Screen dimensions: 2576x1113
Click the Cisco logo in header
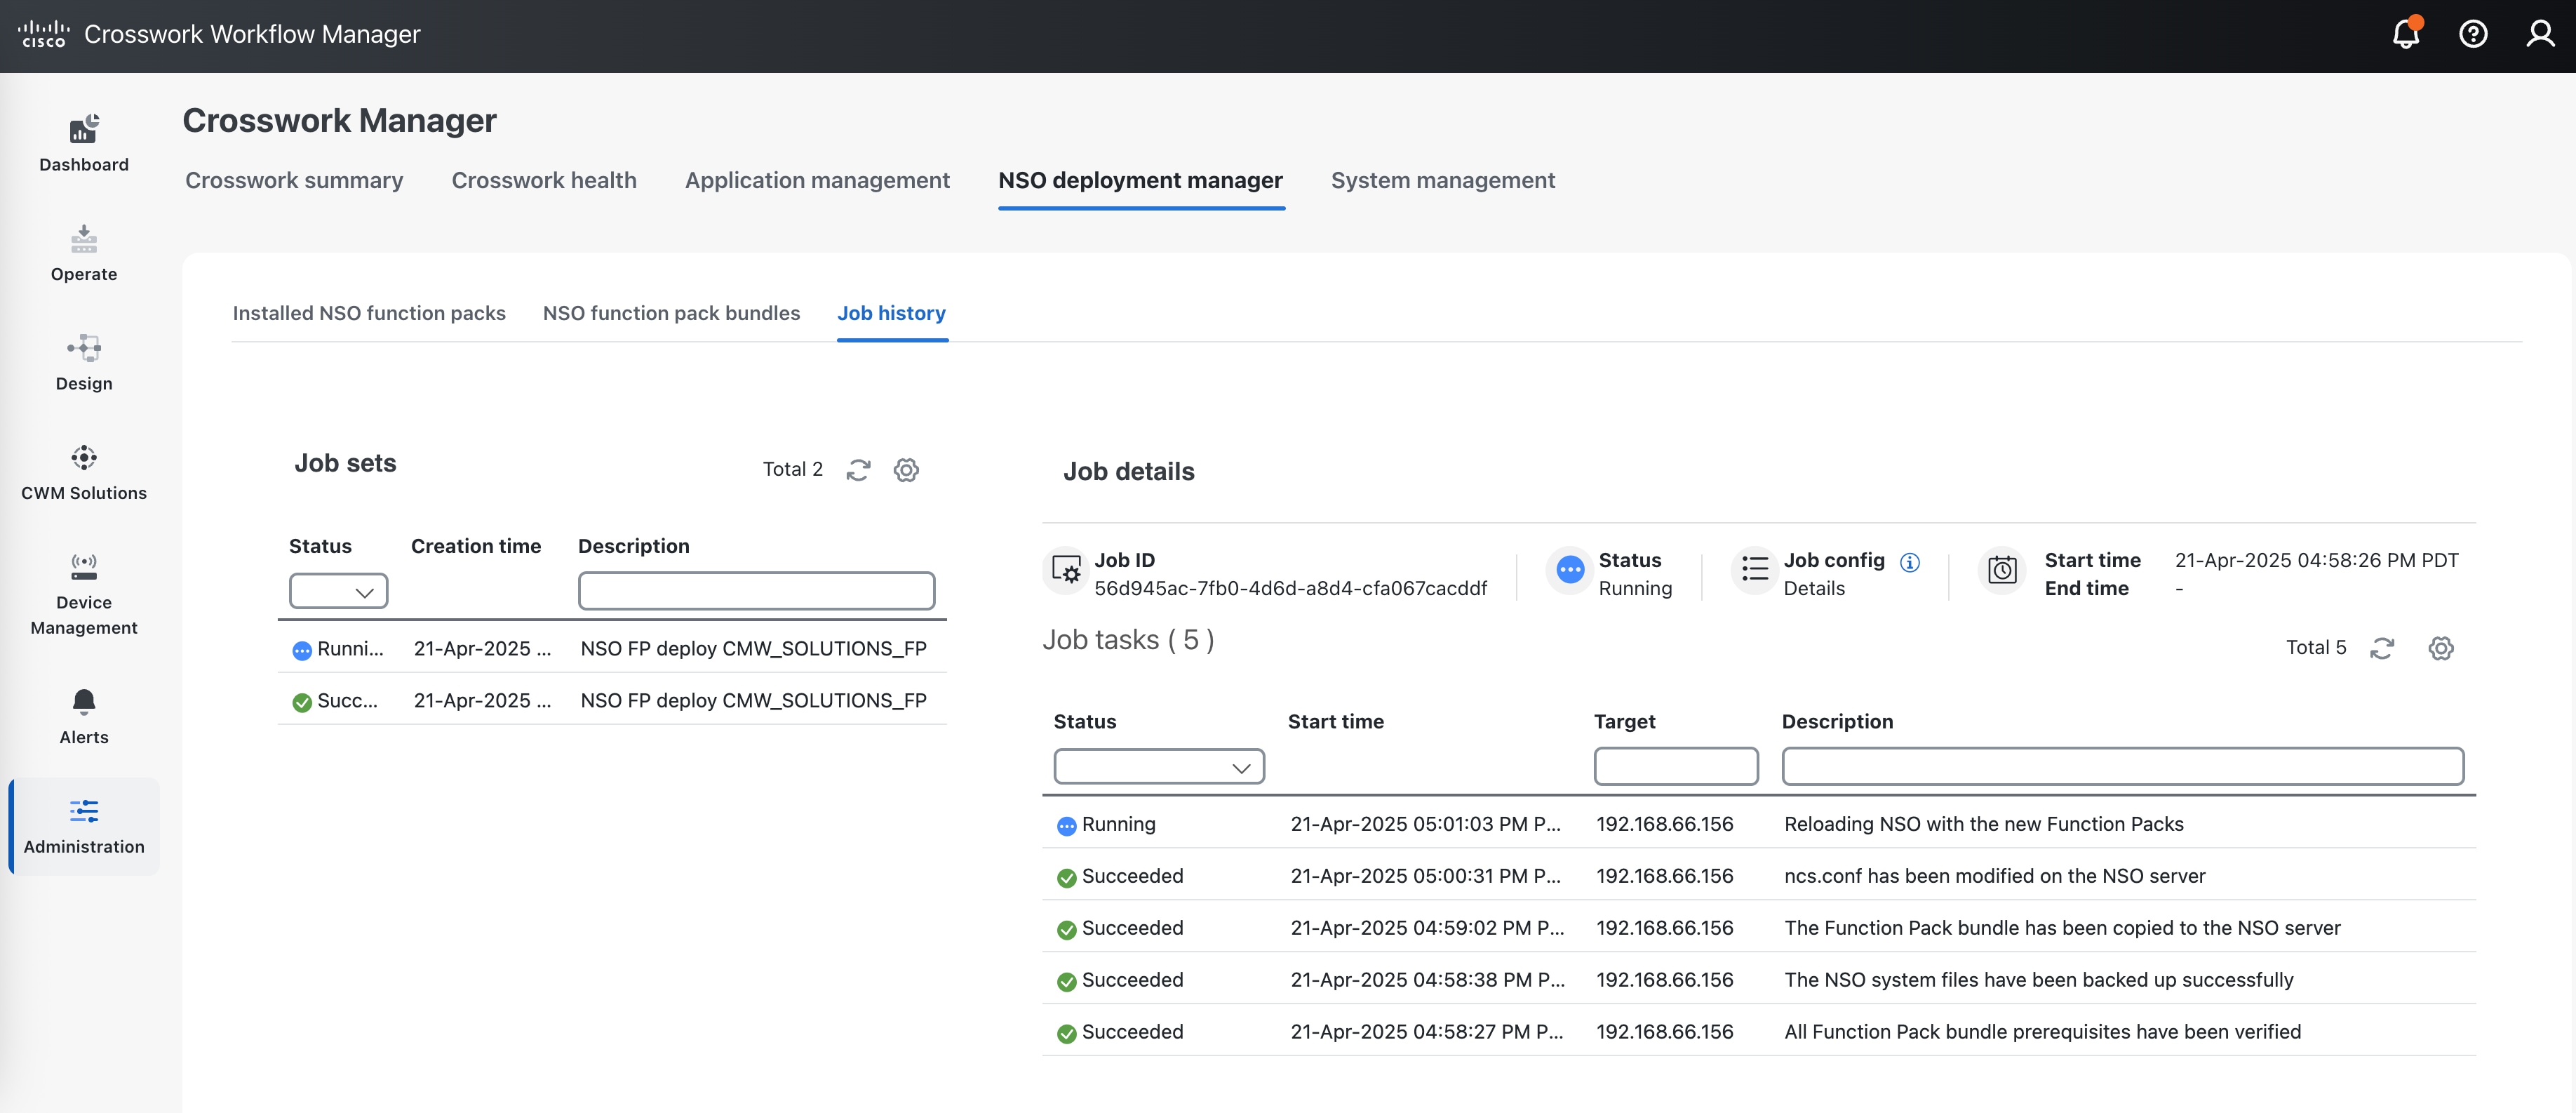(x=43, y=34)
